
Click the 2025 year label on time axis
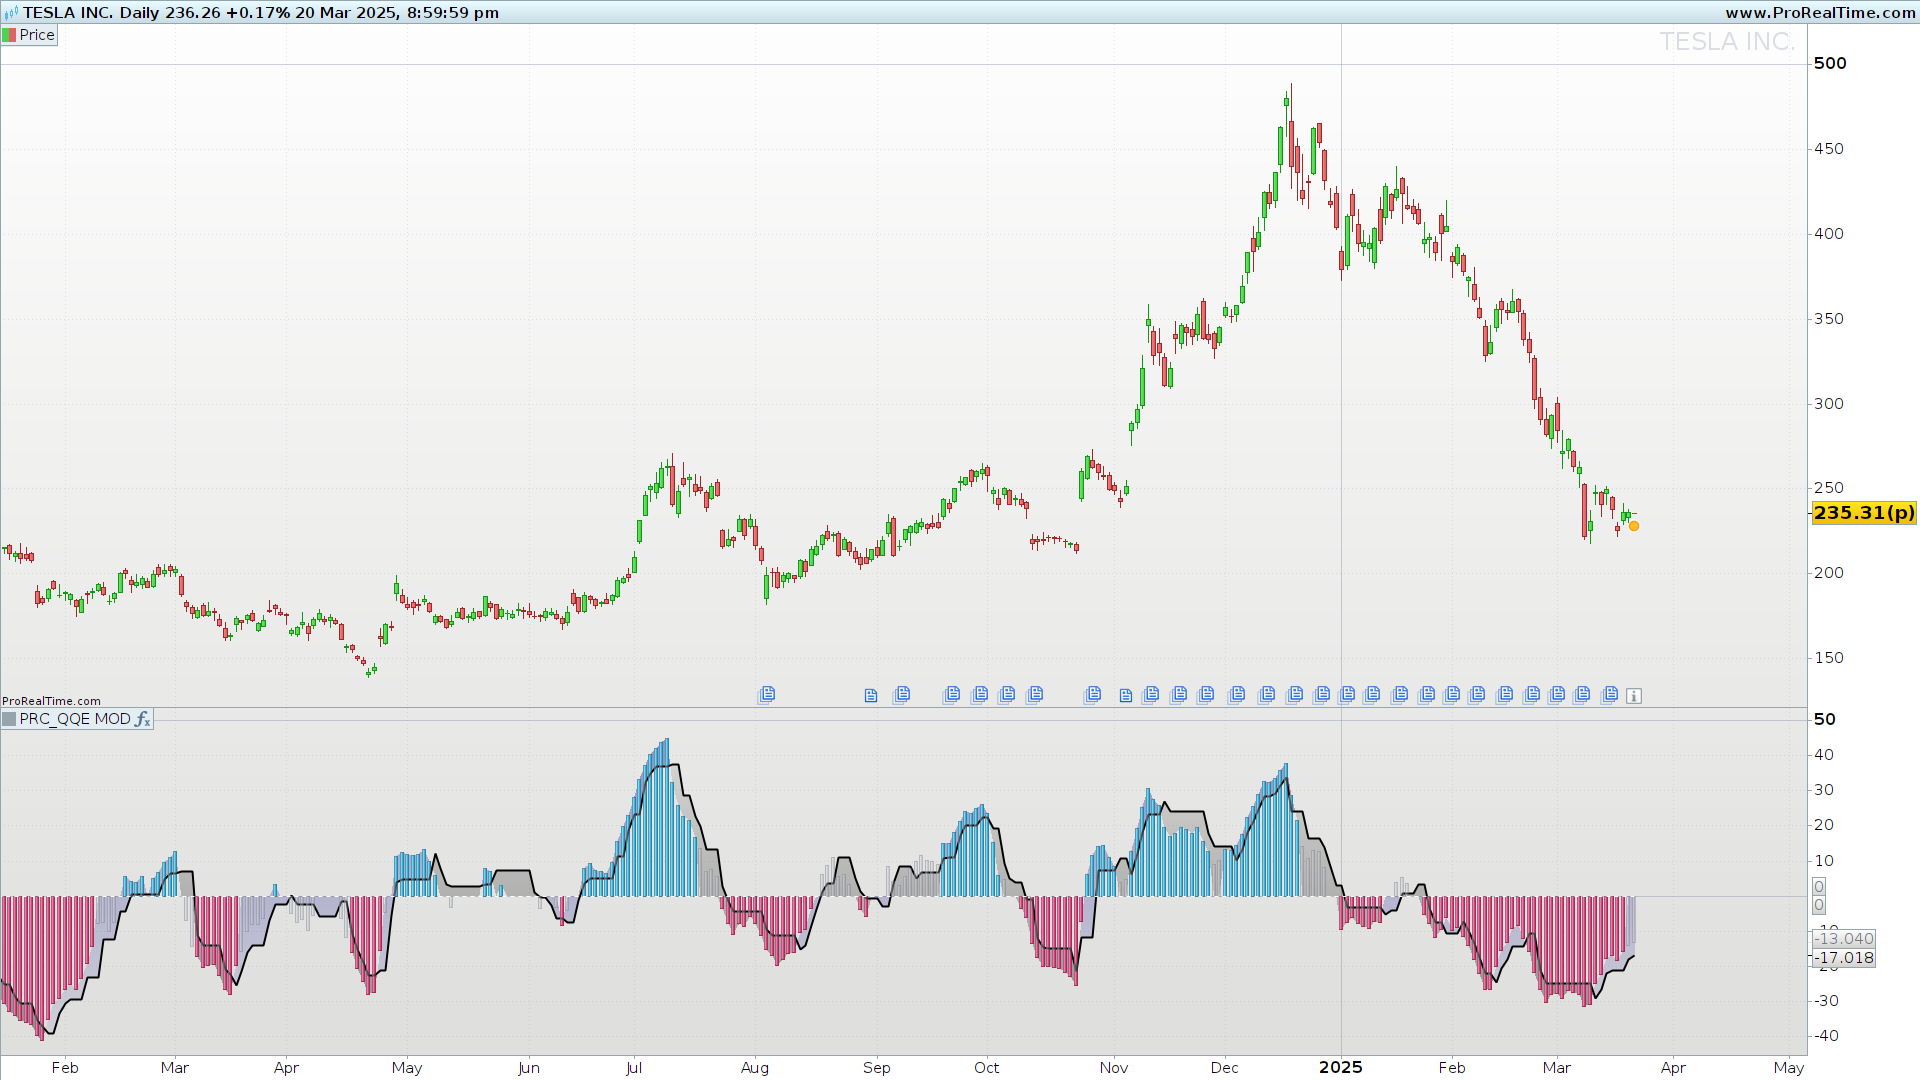click(1341, 1067)
